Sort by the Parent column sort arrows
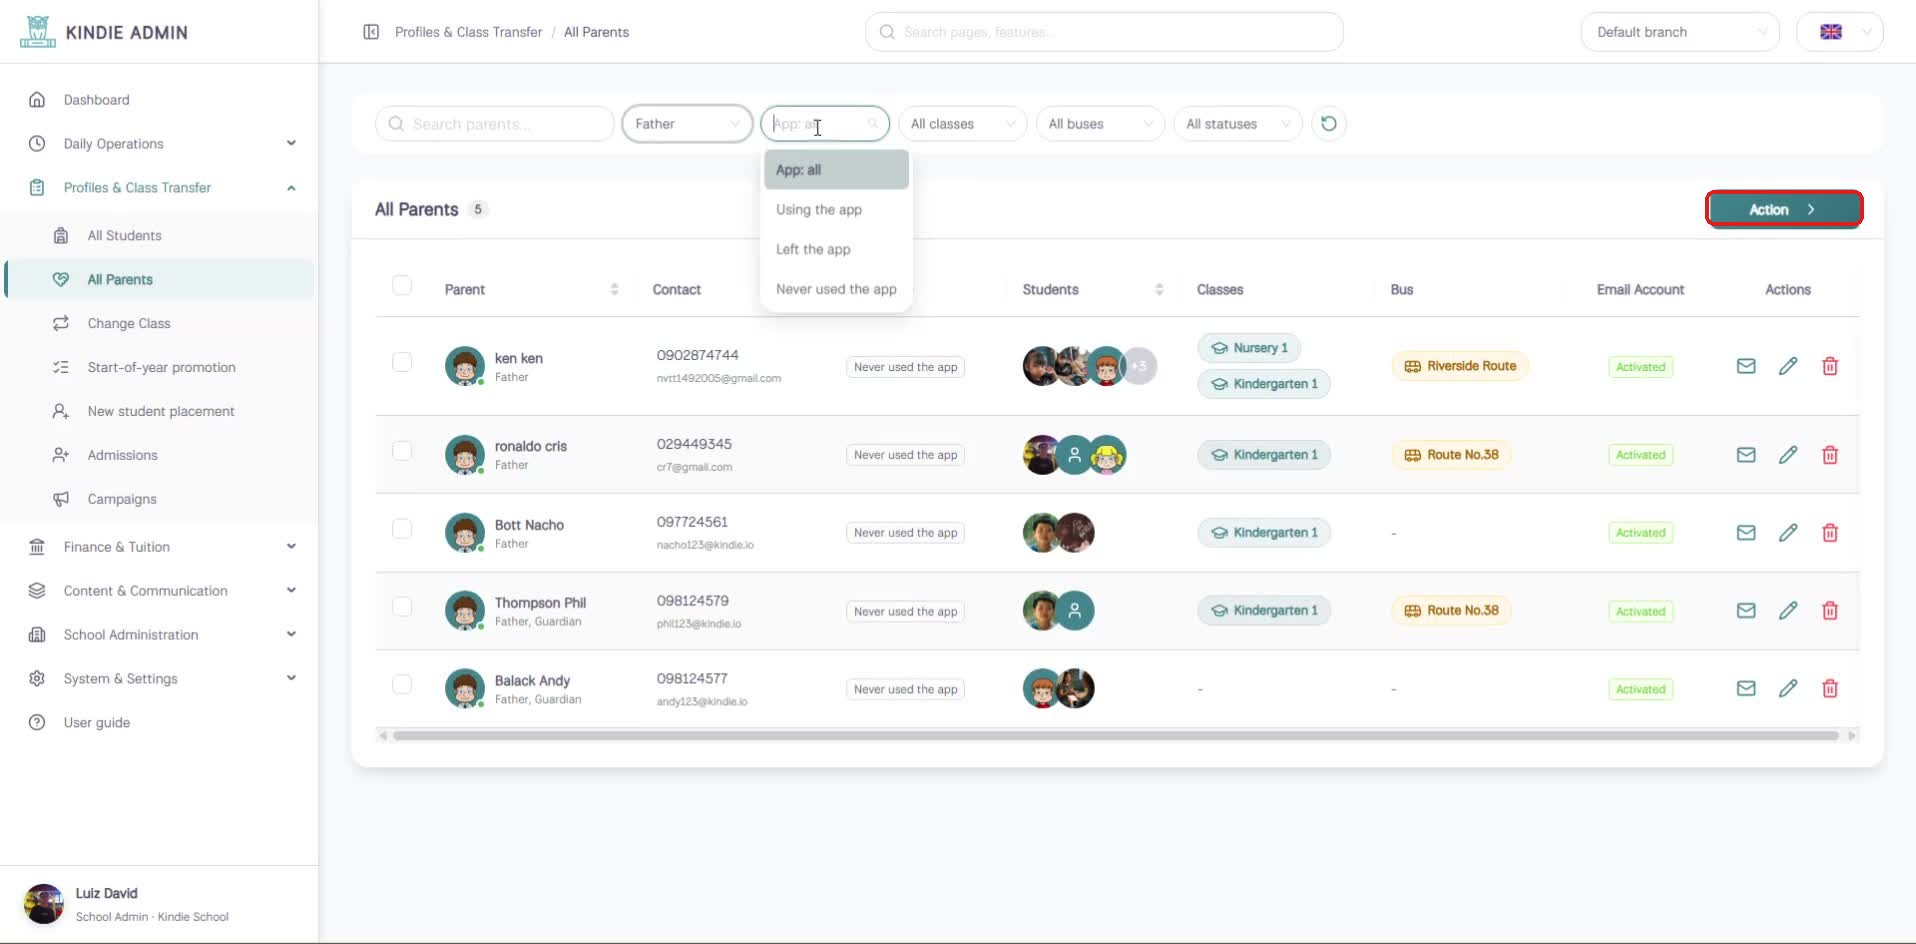 tap(614, 289)
